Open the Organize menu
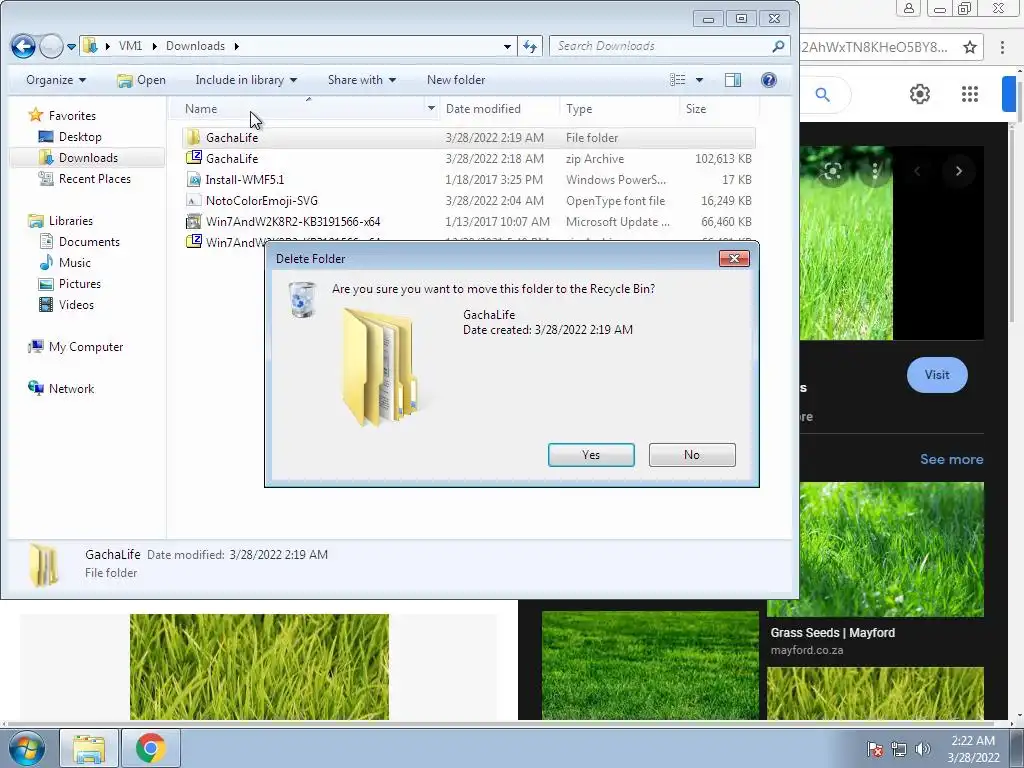1024x768 pixels. (x=56, y=80)
